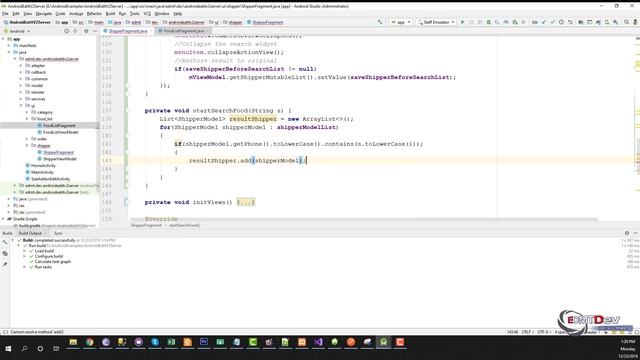This screenshot has height=360, width=640.
Task: Click project panel settings gear icon
Action: coord(86,31)
